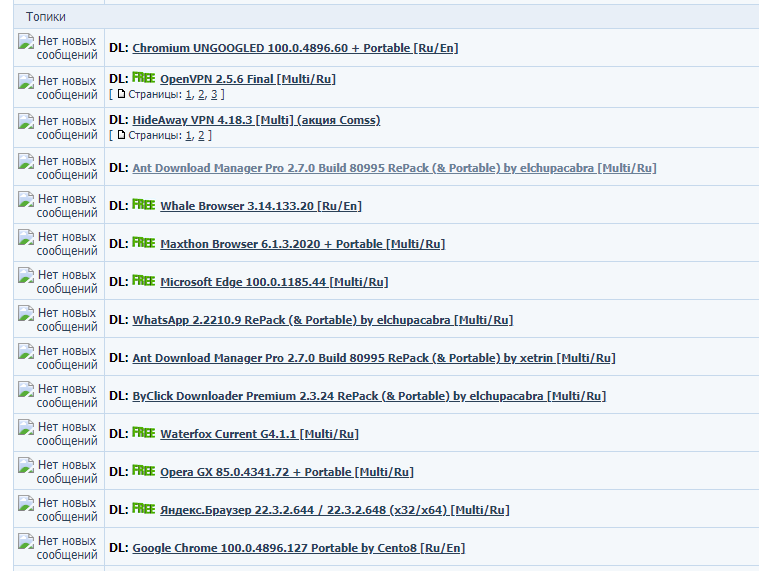Open page 2 of the OpenVPN topic
Viewport: 759px width, 571px height.
click(201, 94)
